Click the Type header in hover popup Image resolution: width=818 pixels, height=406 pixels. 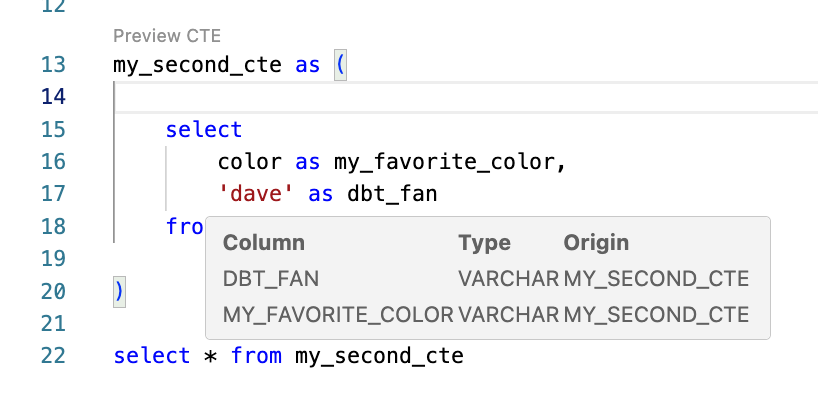click(x=484, y=243)
